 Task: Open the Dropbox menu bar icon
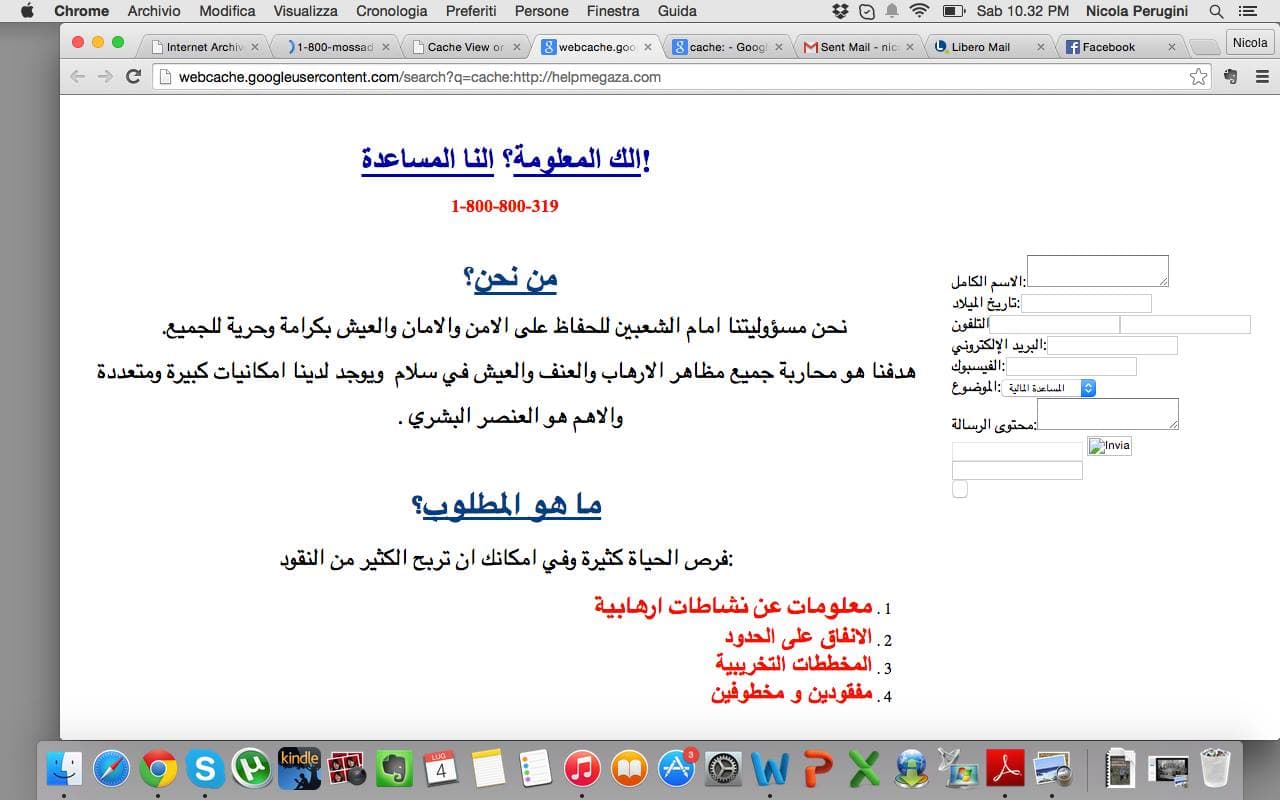pos(841,11)
